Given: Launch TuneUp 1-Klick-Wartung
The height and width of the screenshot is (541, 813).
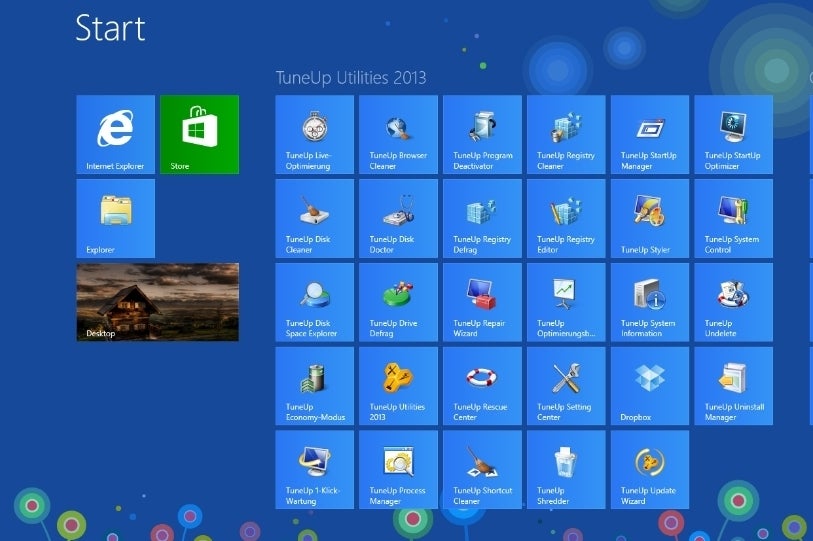Looking at the screenshot, I should click(315, 470).
